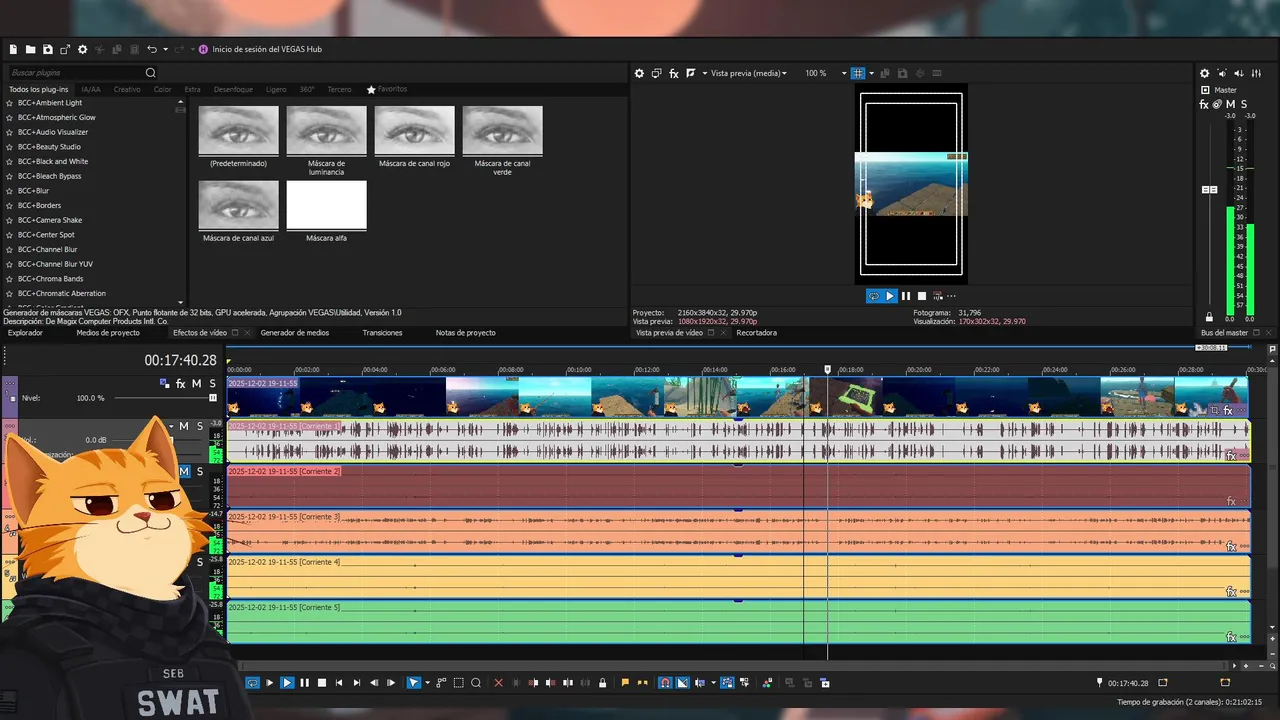The height and width of the screenshot is (720, 1280).
Task: Adjust the video track Nivel slider
Action: click(213, 398)
